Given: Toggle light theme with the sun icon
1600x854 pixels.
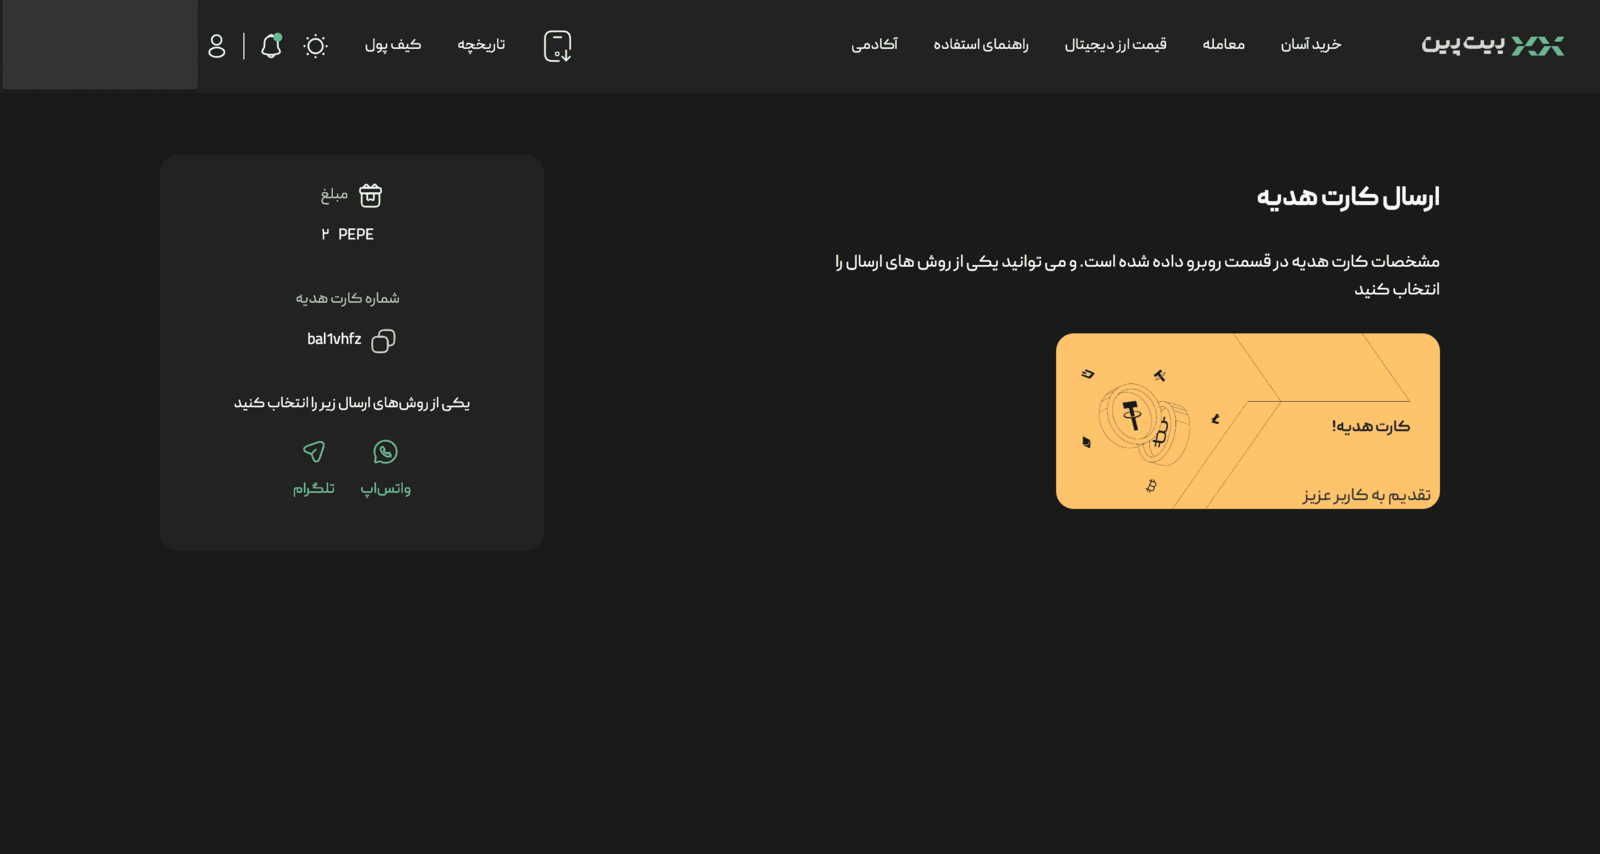Looking at the screenshot, I should coord(315,46).
